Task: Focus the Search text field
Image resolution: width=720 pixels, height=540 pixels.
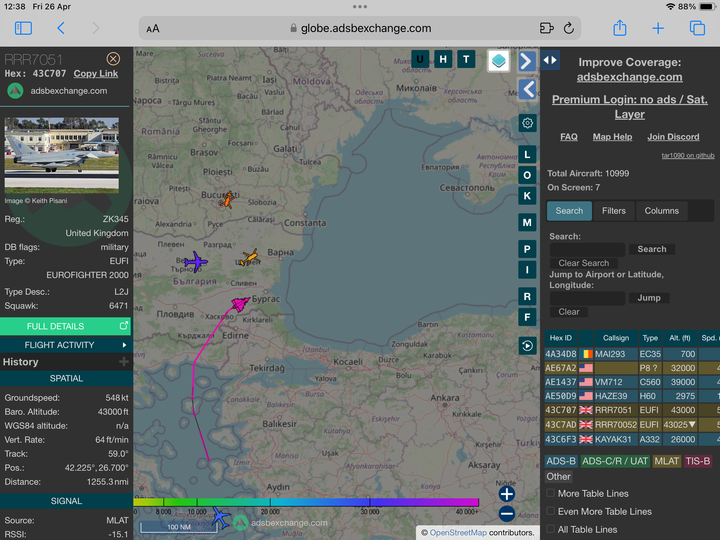Action: [x=587, y=249]
